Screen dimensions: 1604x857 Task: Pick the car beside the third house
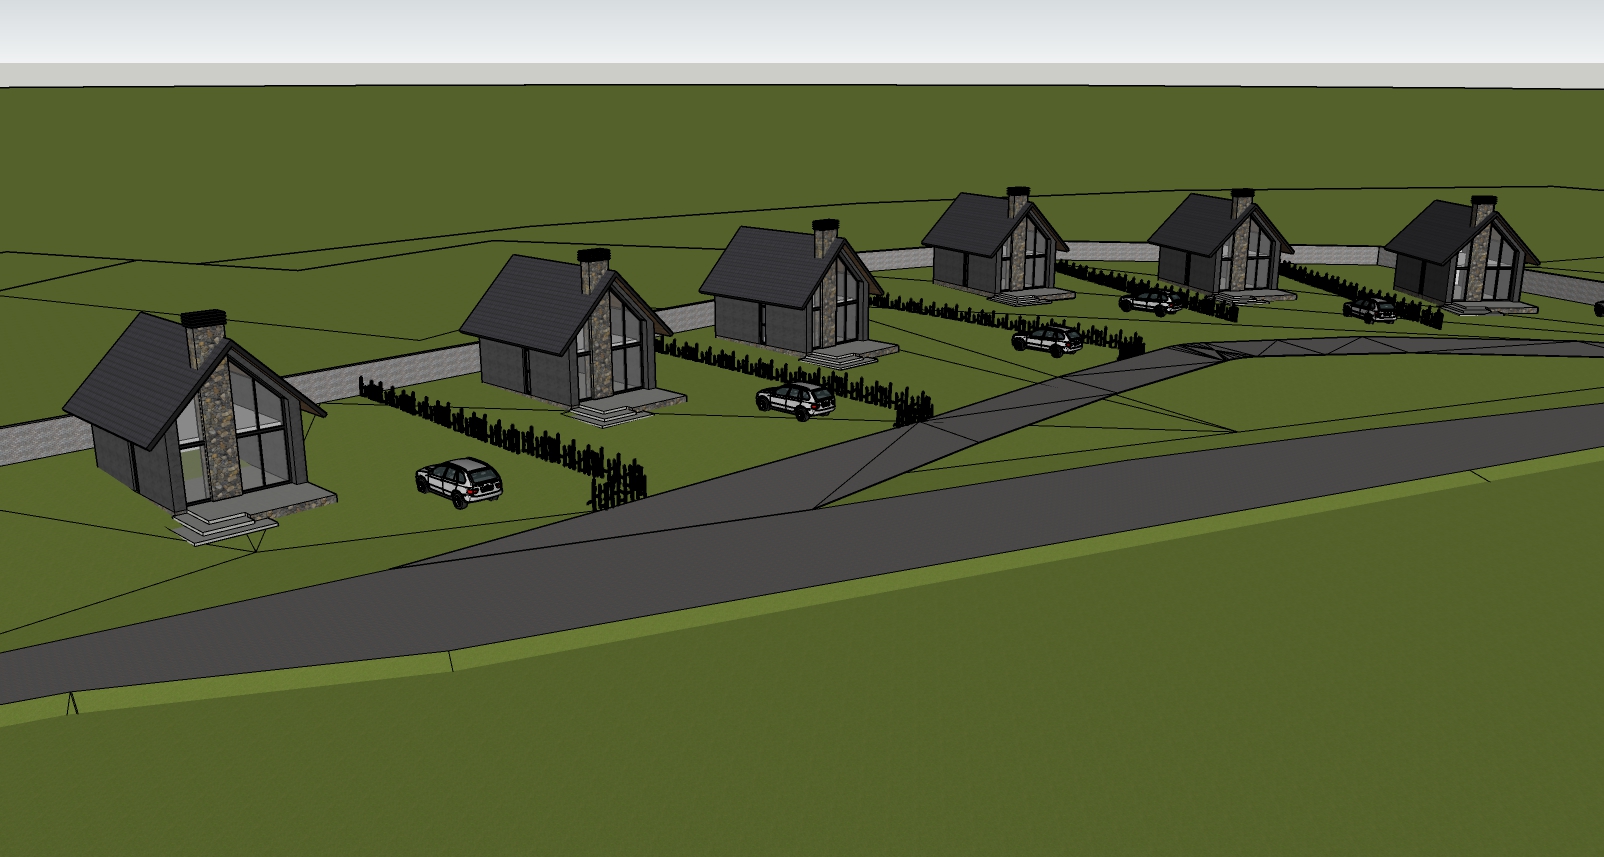coord(1047,341)
